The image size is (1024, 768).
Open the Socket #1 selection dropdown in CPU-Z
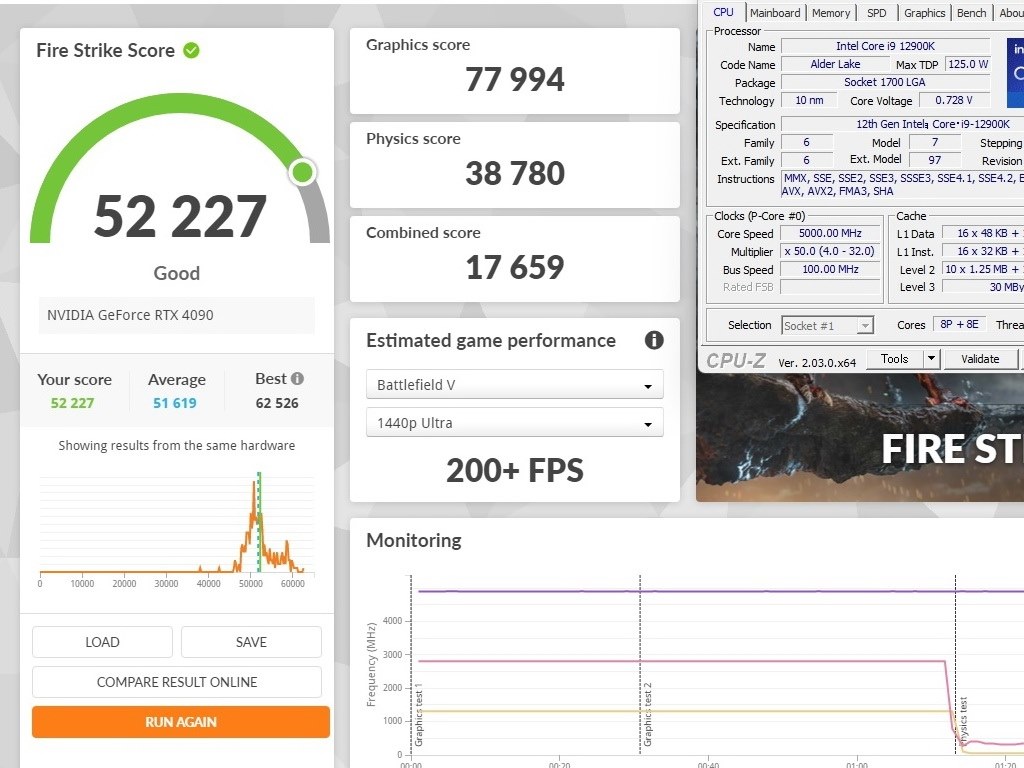pos(827,325)
